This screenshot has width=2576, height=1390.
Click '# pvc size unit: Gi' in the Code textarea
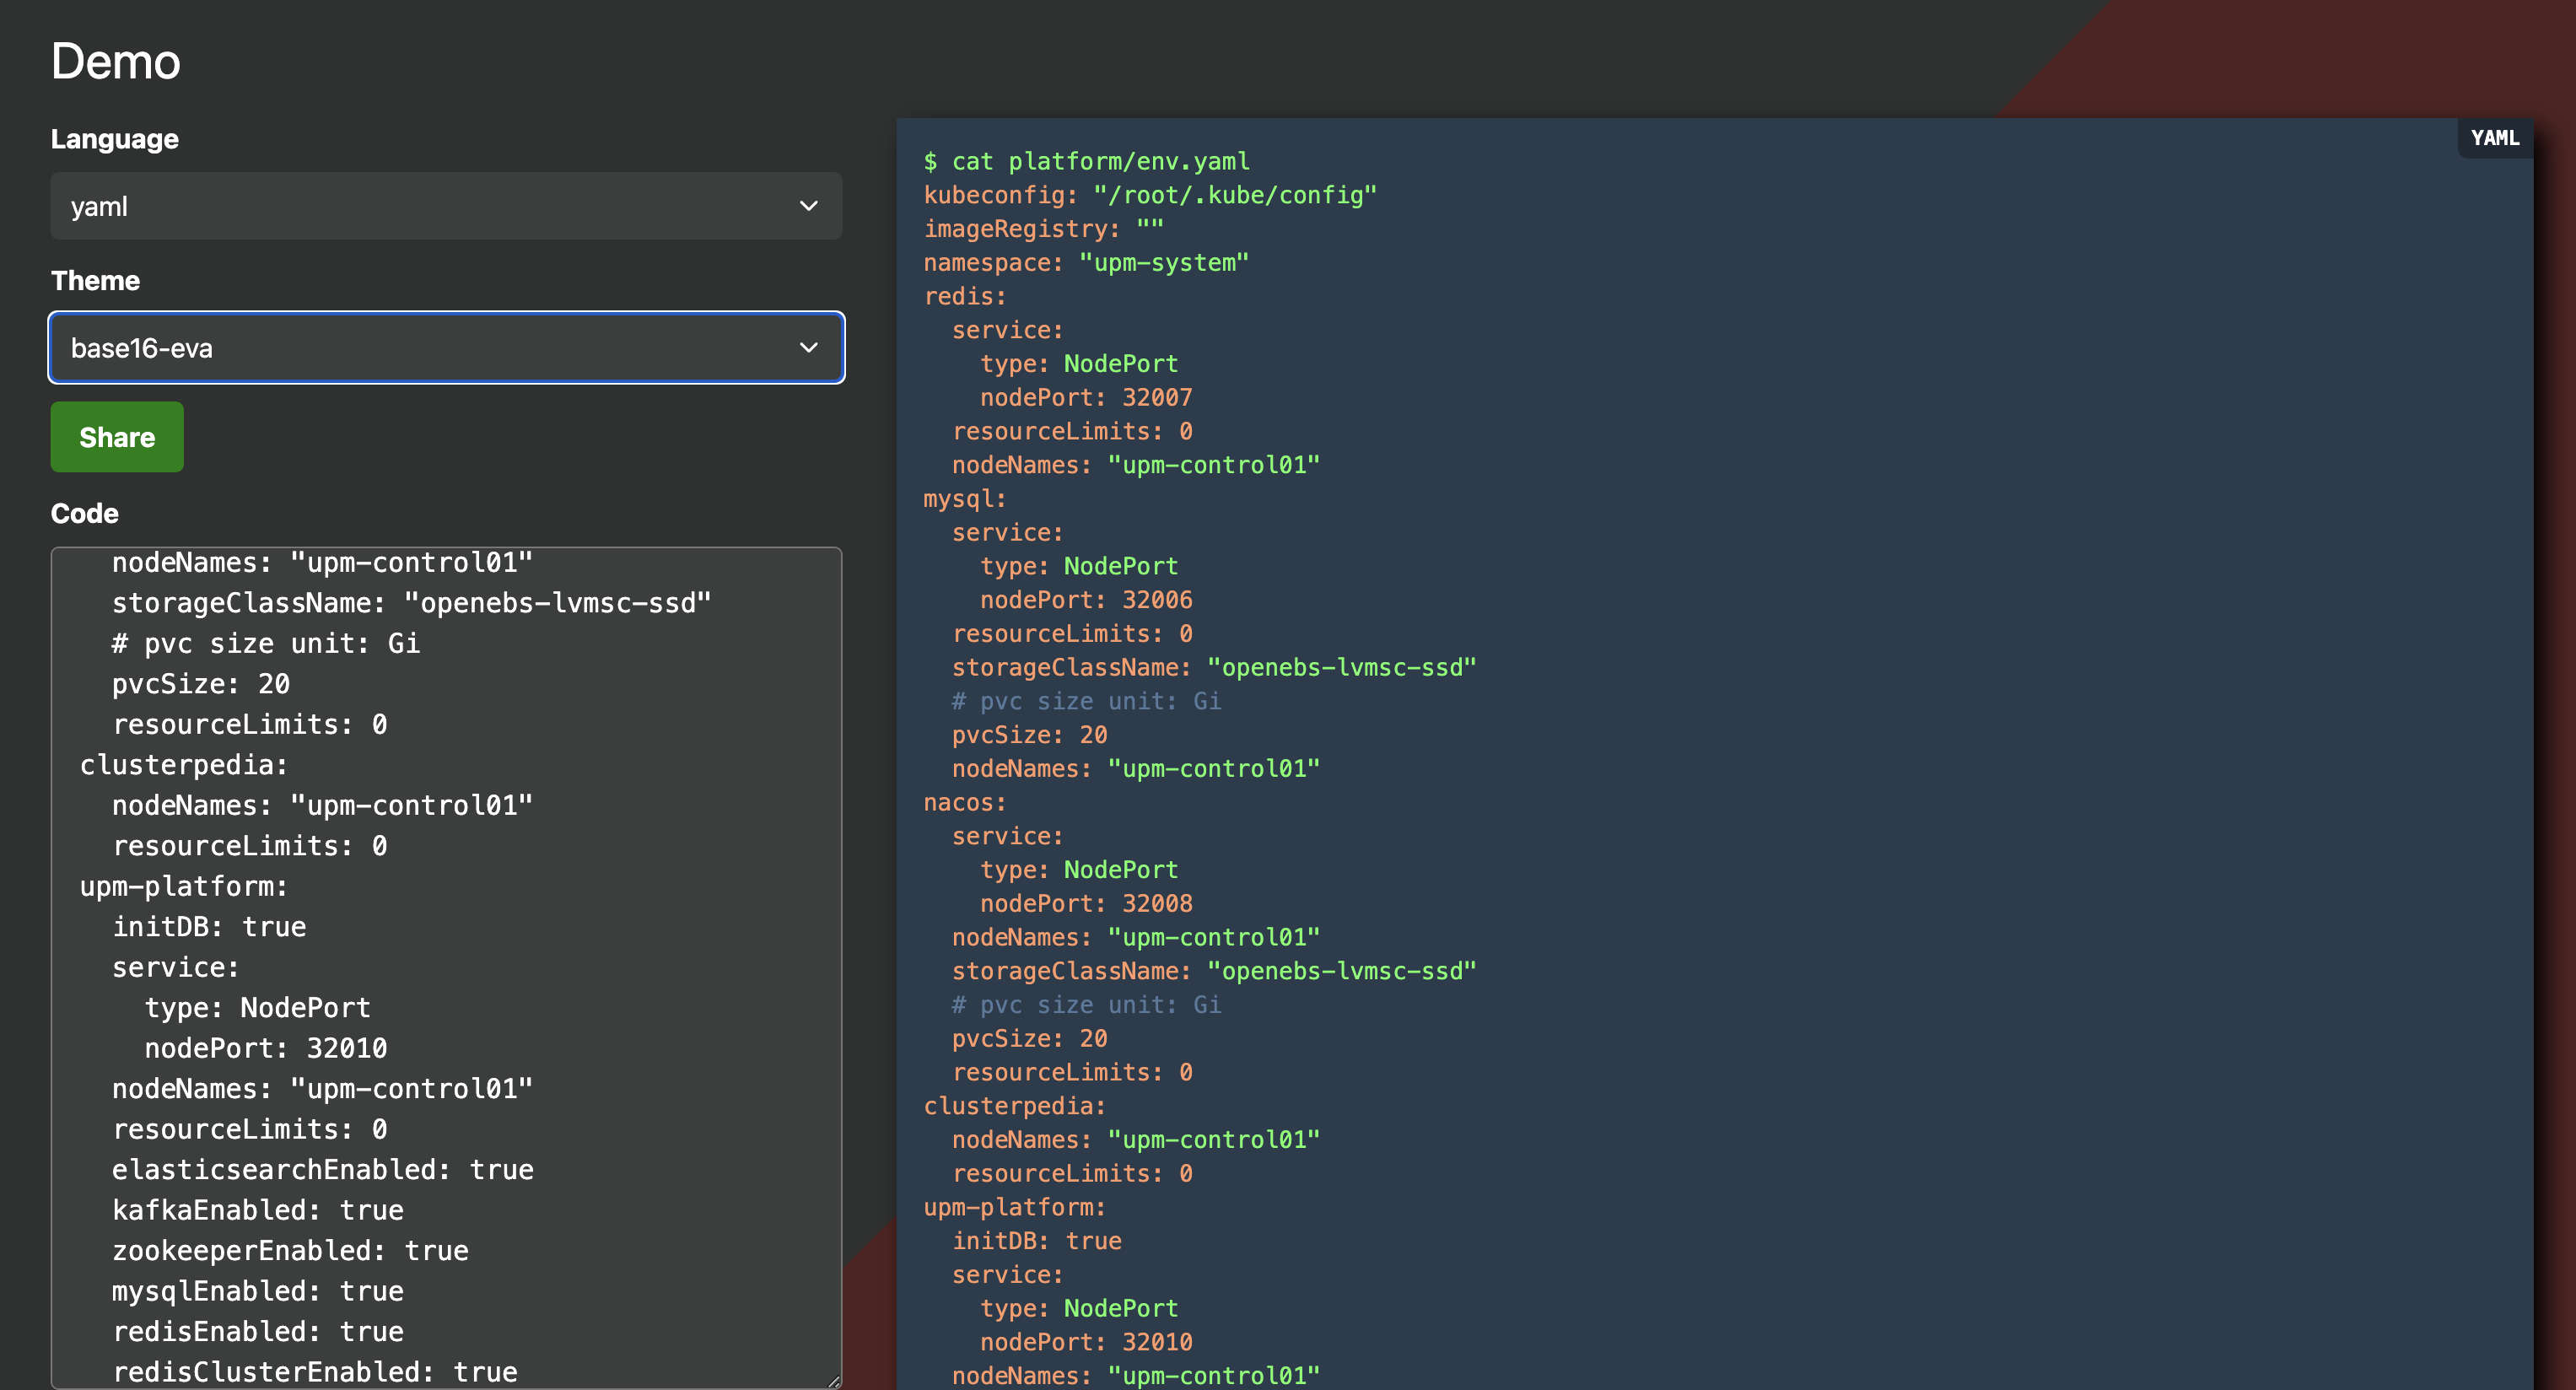click(x=266, y=644)
